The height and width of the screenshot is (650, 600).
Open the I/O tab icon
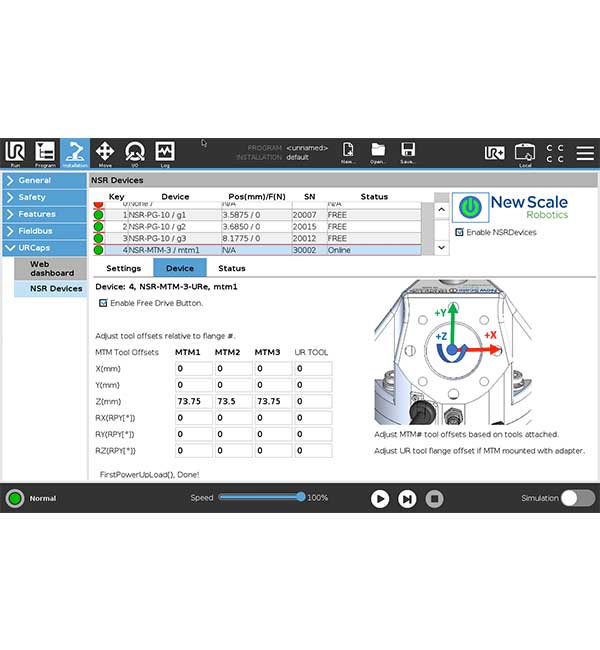coord(135,153)
